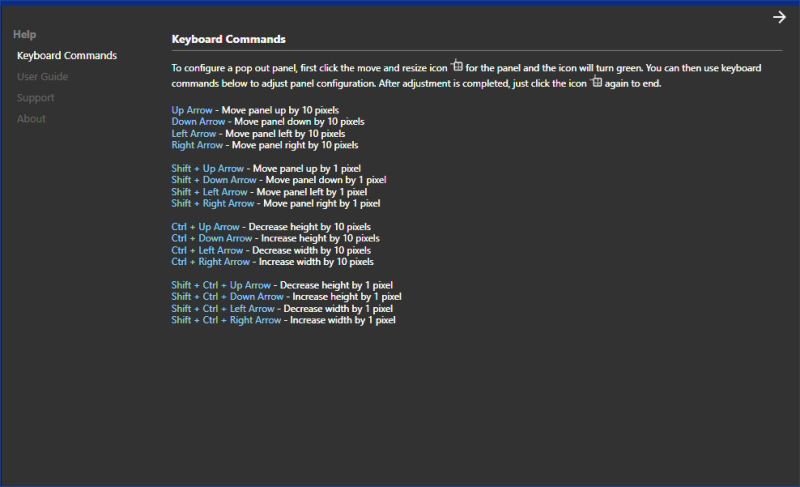Click the "Ctrl + Right Arrow" shortcut label
This screenshot has width=800, height=487.
(210, 262)
